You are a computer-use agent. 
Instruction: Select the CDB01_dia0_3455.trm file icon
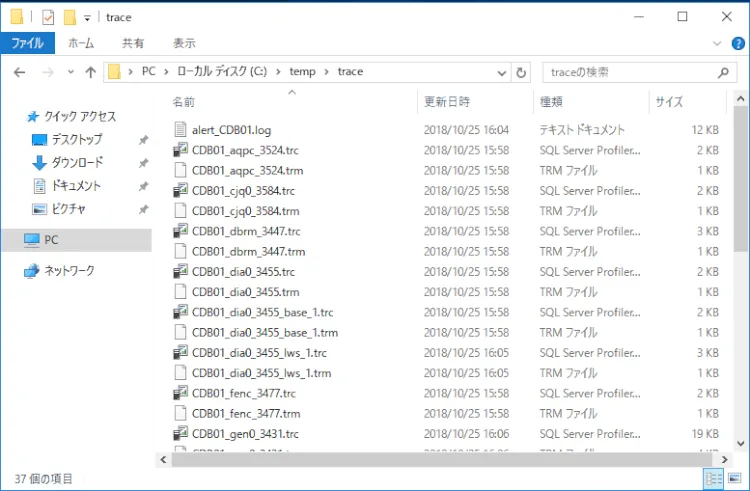coord(180,292)
